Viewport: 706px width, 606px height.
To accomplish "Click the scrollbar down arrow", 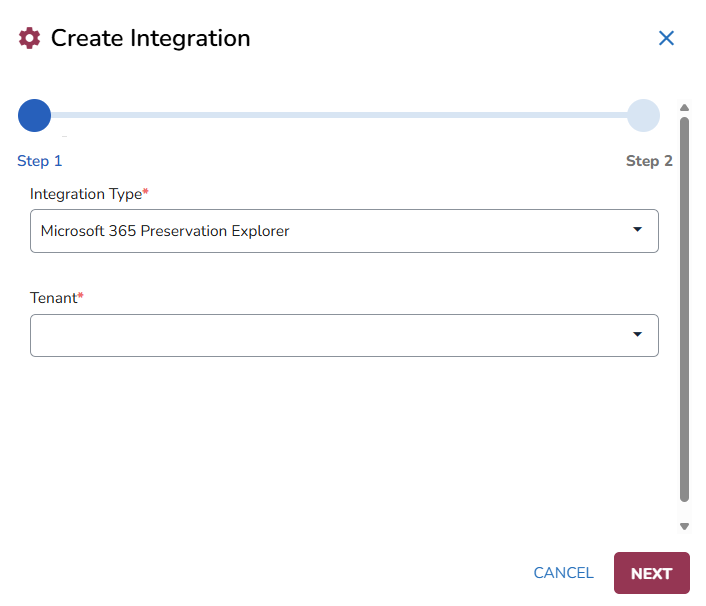I will click(x=684, y=526).
